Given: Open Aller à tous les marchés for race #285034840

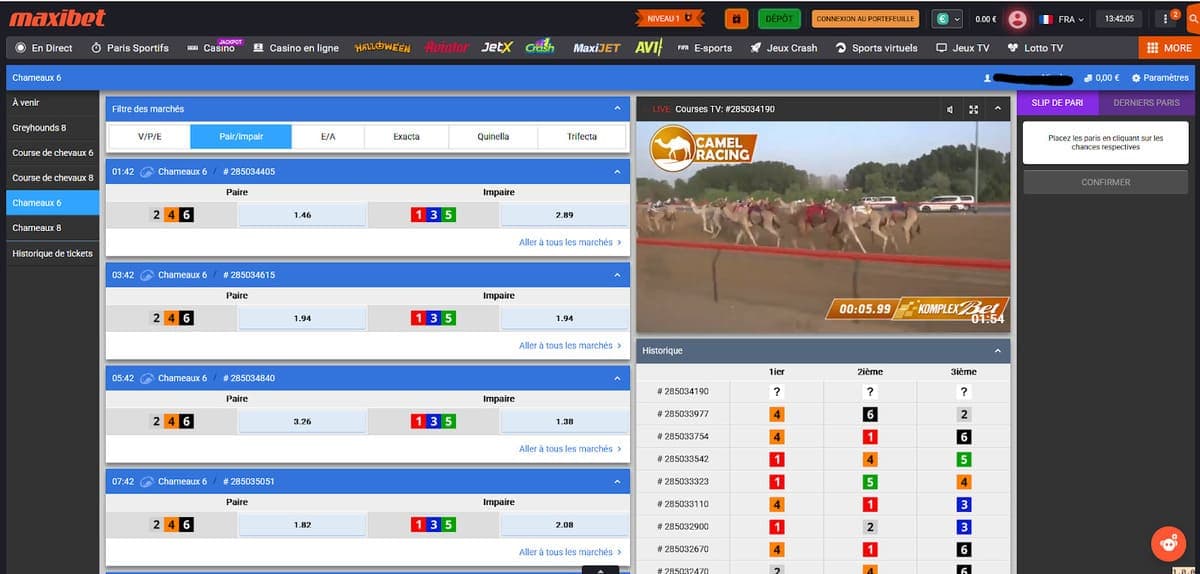Looking at the screenshot, I should 570,448.
